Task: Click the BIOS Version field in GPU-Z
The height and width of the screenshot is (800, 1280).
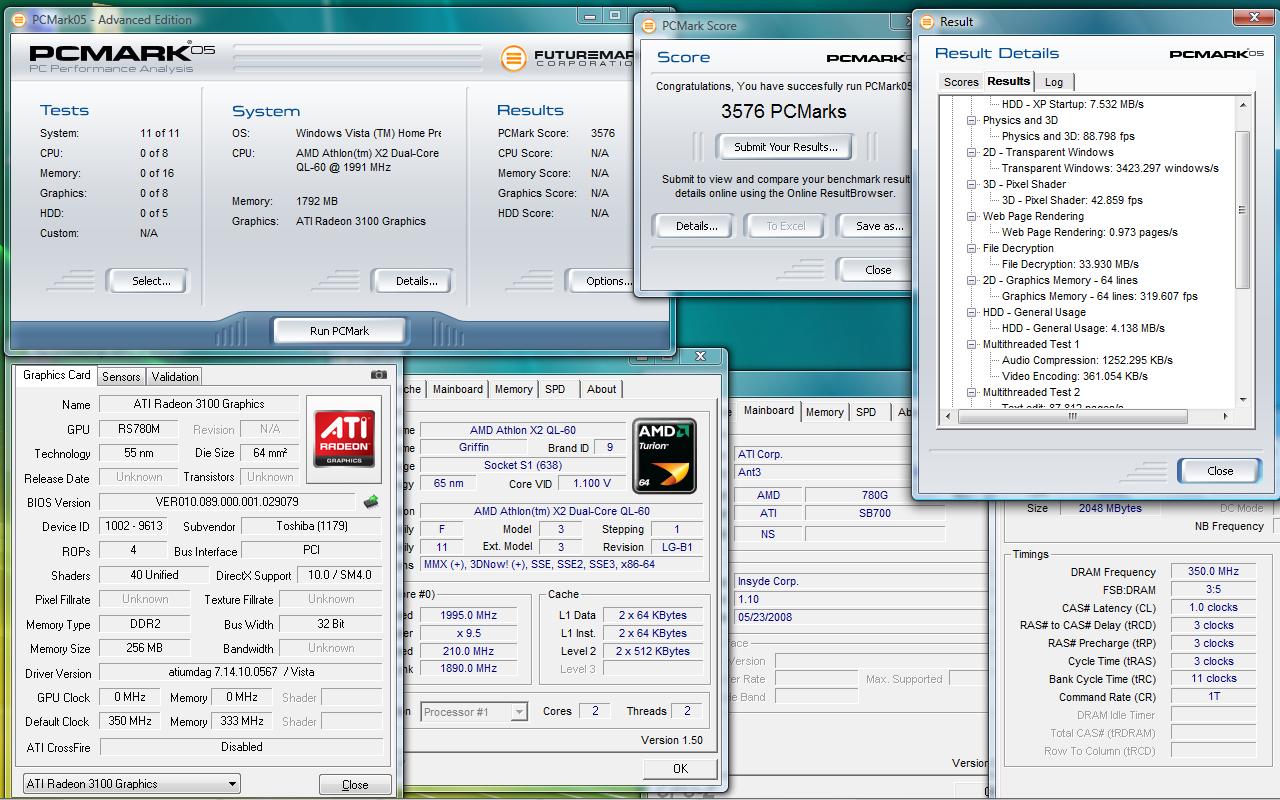Action: tap(227, 502)
